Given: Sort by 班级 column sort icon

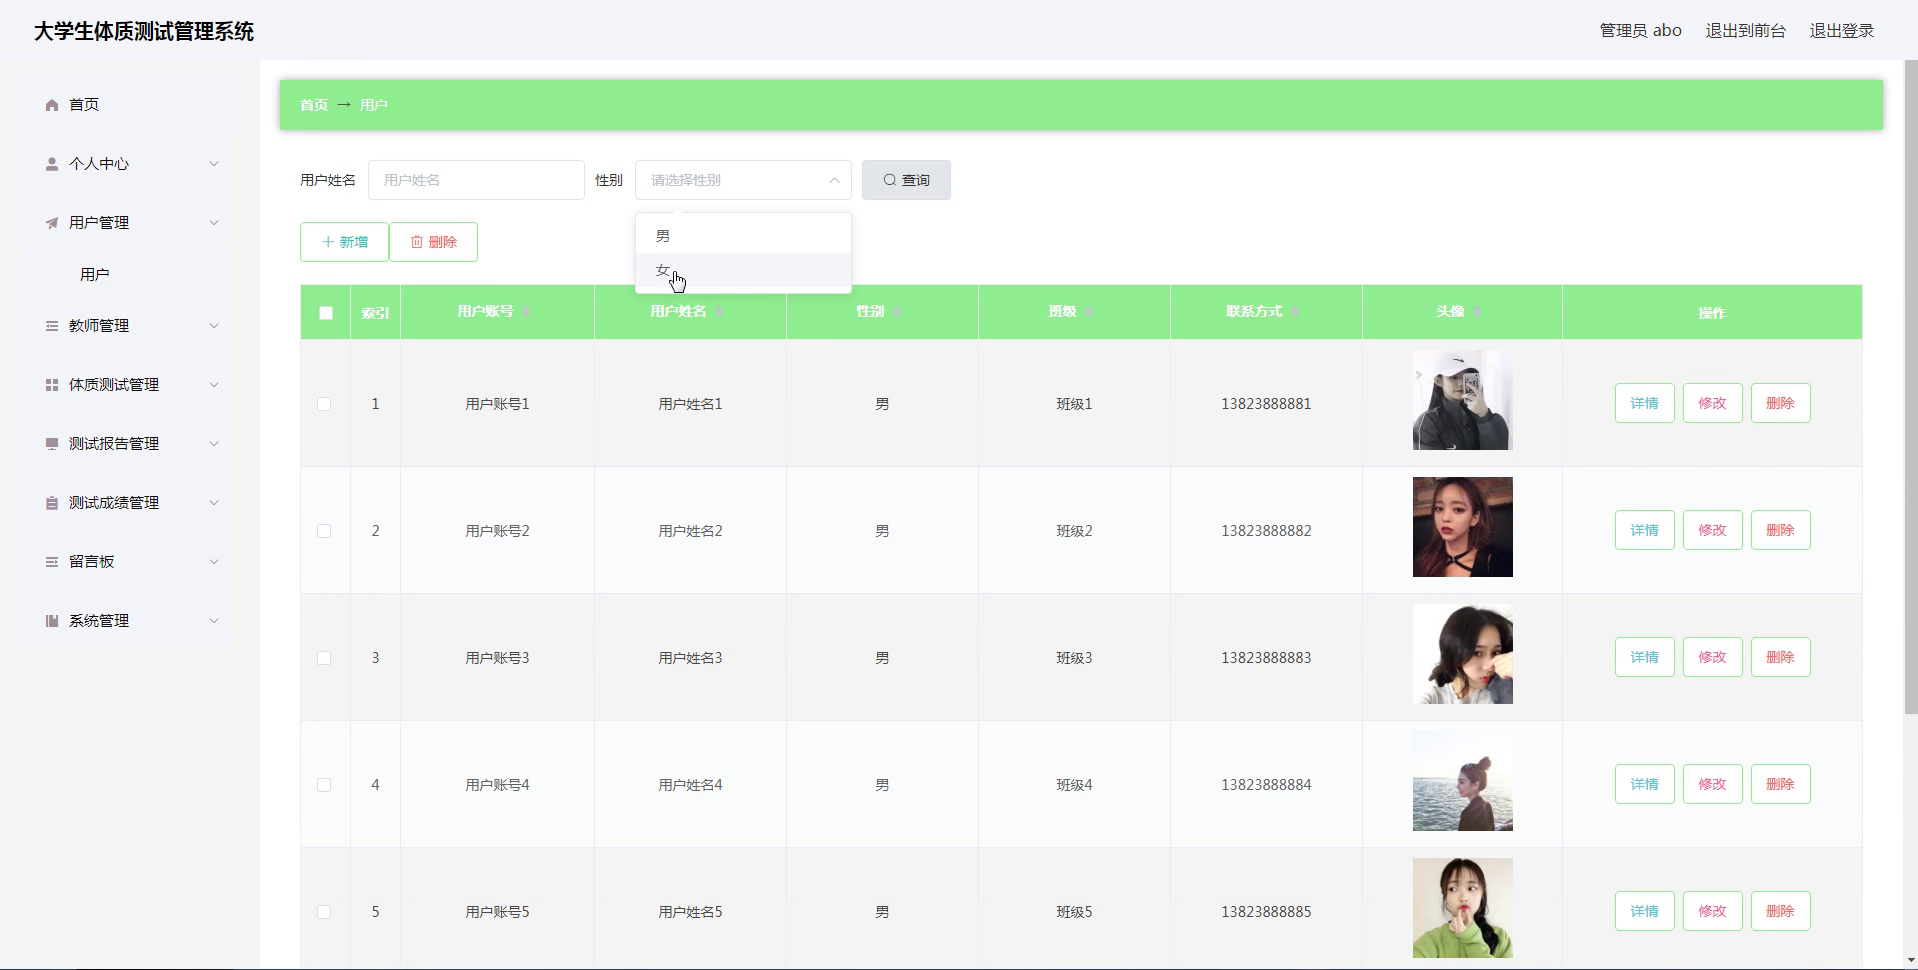Looking at the screenshot, I should [x=1089, y=312].
